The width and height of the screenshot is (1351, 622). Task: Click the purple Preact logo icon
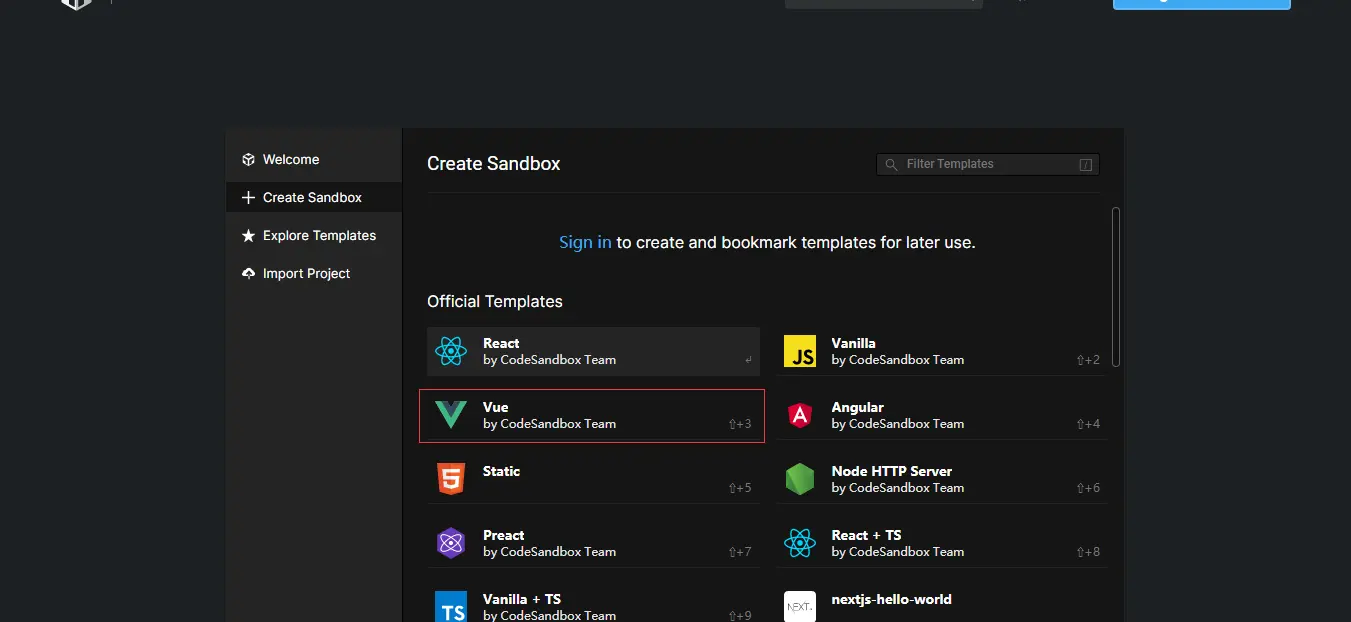coord(451,543)
